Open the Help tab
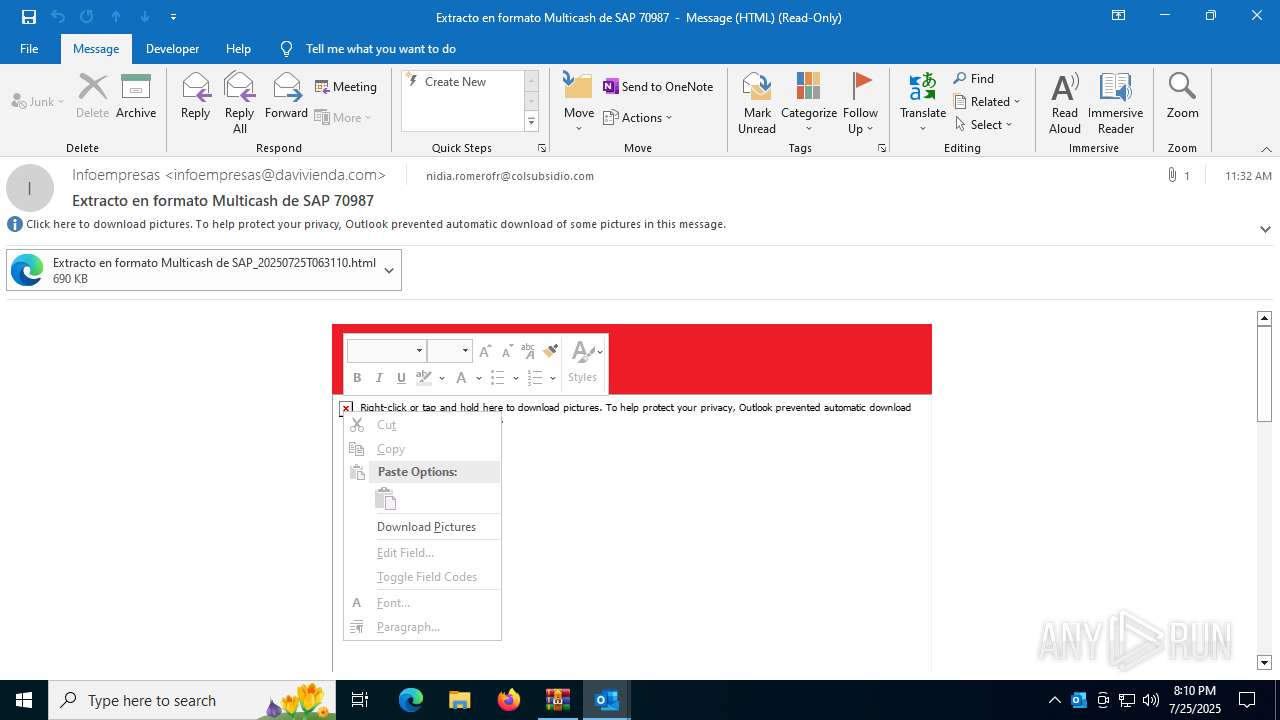Image resolution: width=1280 pixels, height=720 pixels. [238, 49]
